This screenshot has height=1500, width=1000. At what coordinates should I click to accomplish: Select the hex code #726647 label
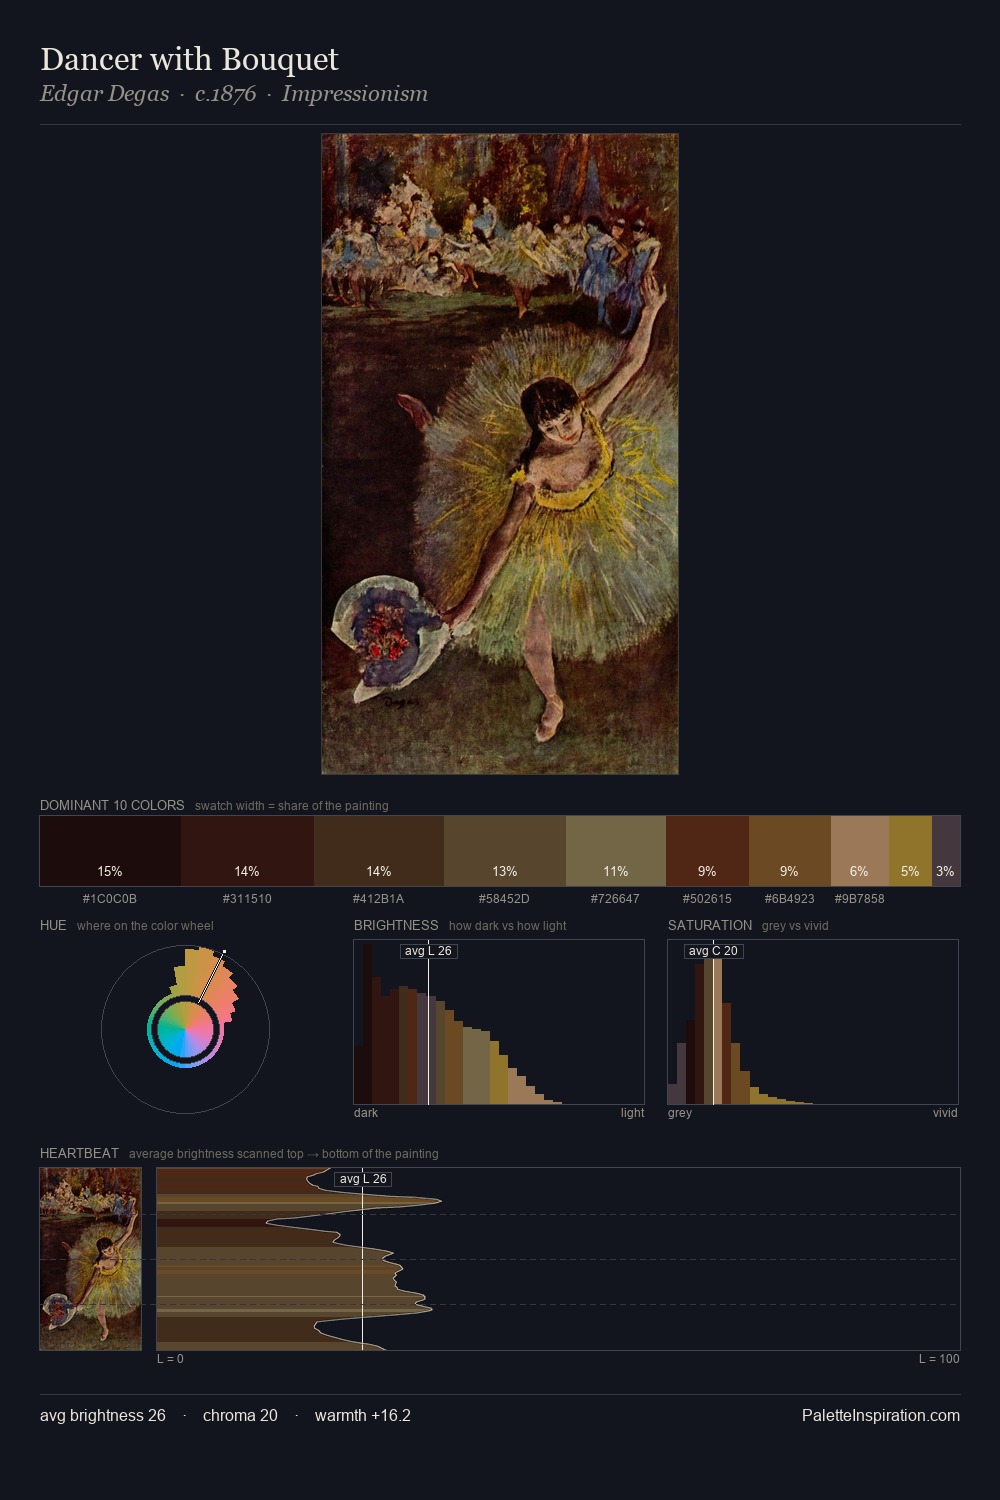click(x=615, y=899)
